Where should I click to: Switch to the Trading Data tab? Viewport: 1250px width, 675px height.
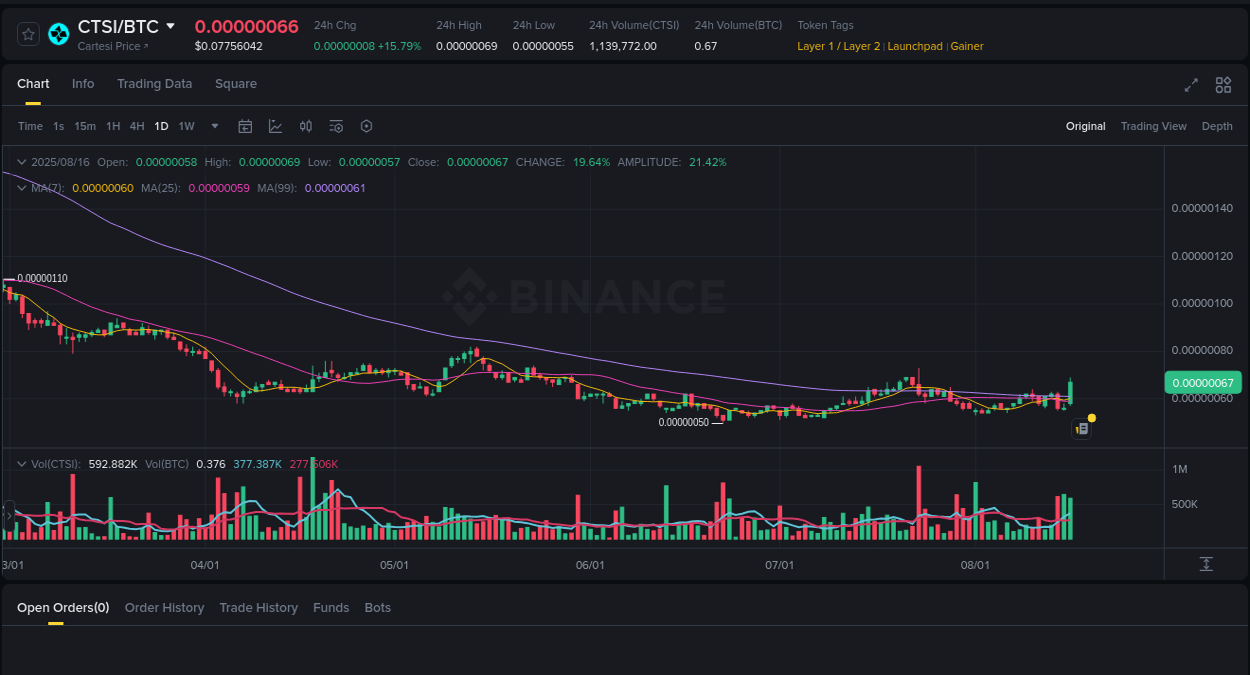[154, 84]
